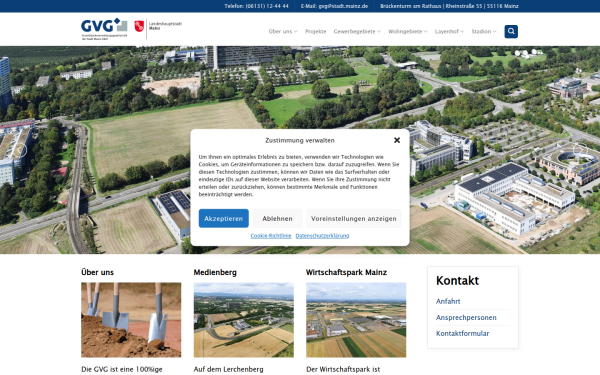Click the Wirtschaftspark Mainz heading
The width and height of the screenshot is (600, 375).
(x=346, y=272)
